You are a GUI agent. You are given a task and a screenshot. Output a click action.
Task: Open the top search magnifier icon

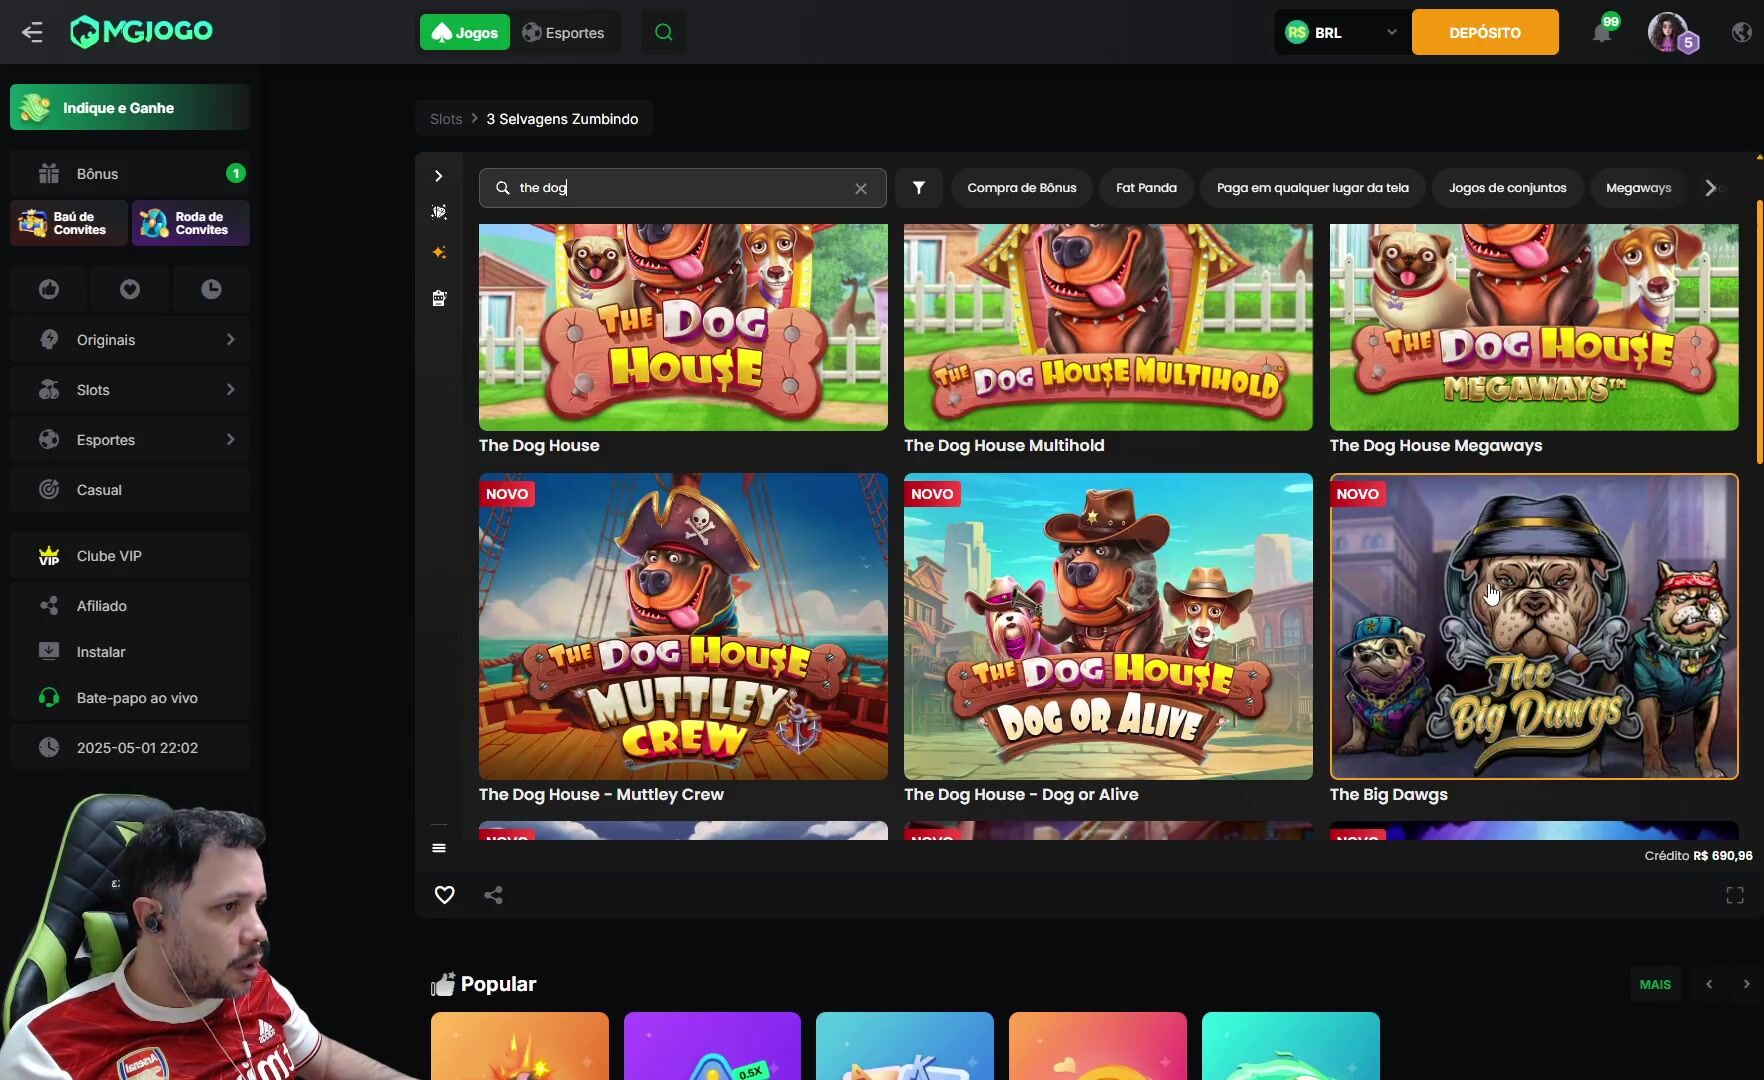[x=663, y=32]
